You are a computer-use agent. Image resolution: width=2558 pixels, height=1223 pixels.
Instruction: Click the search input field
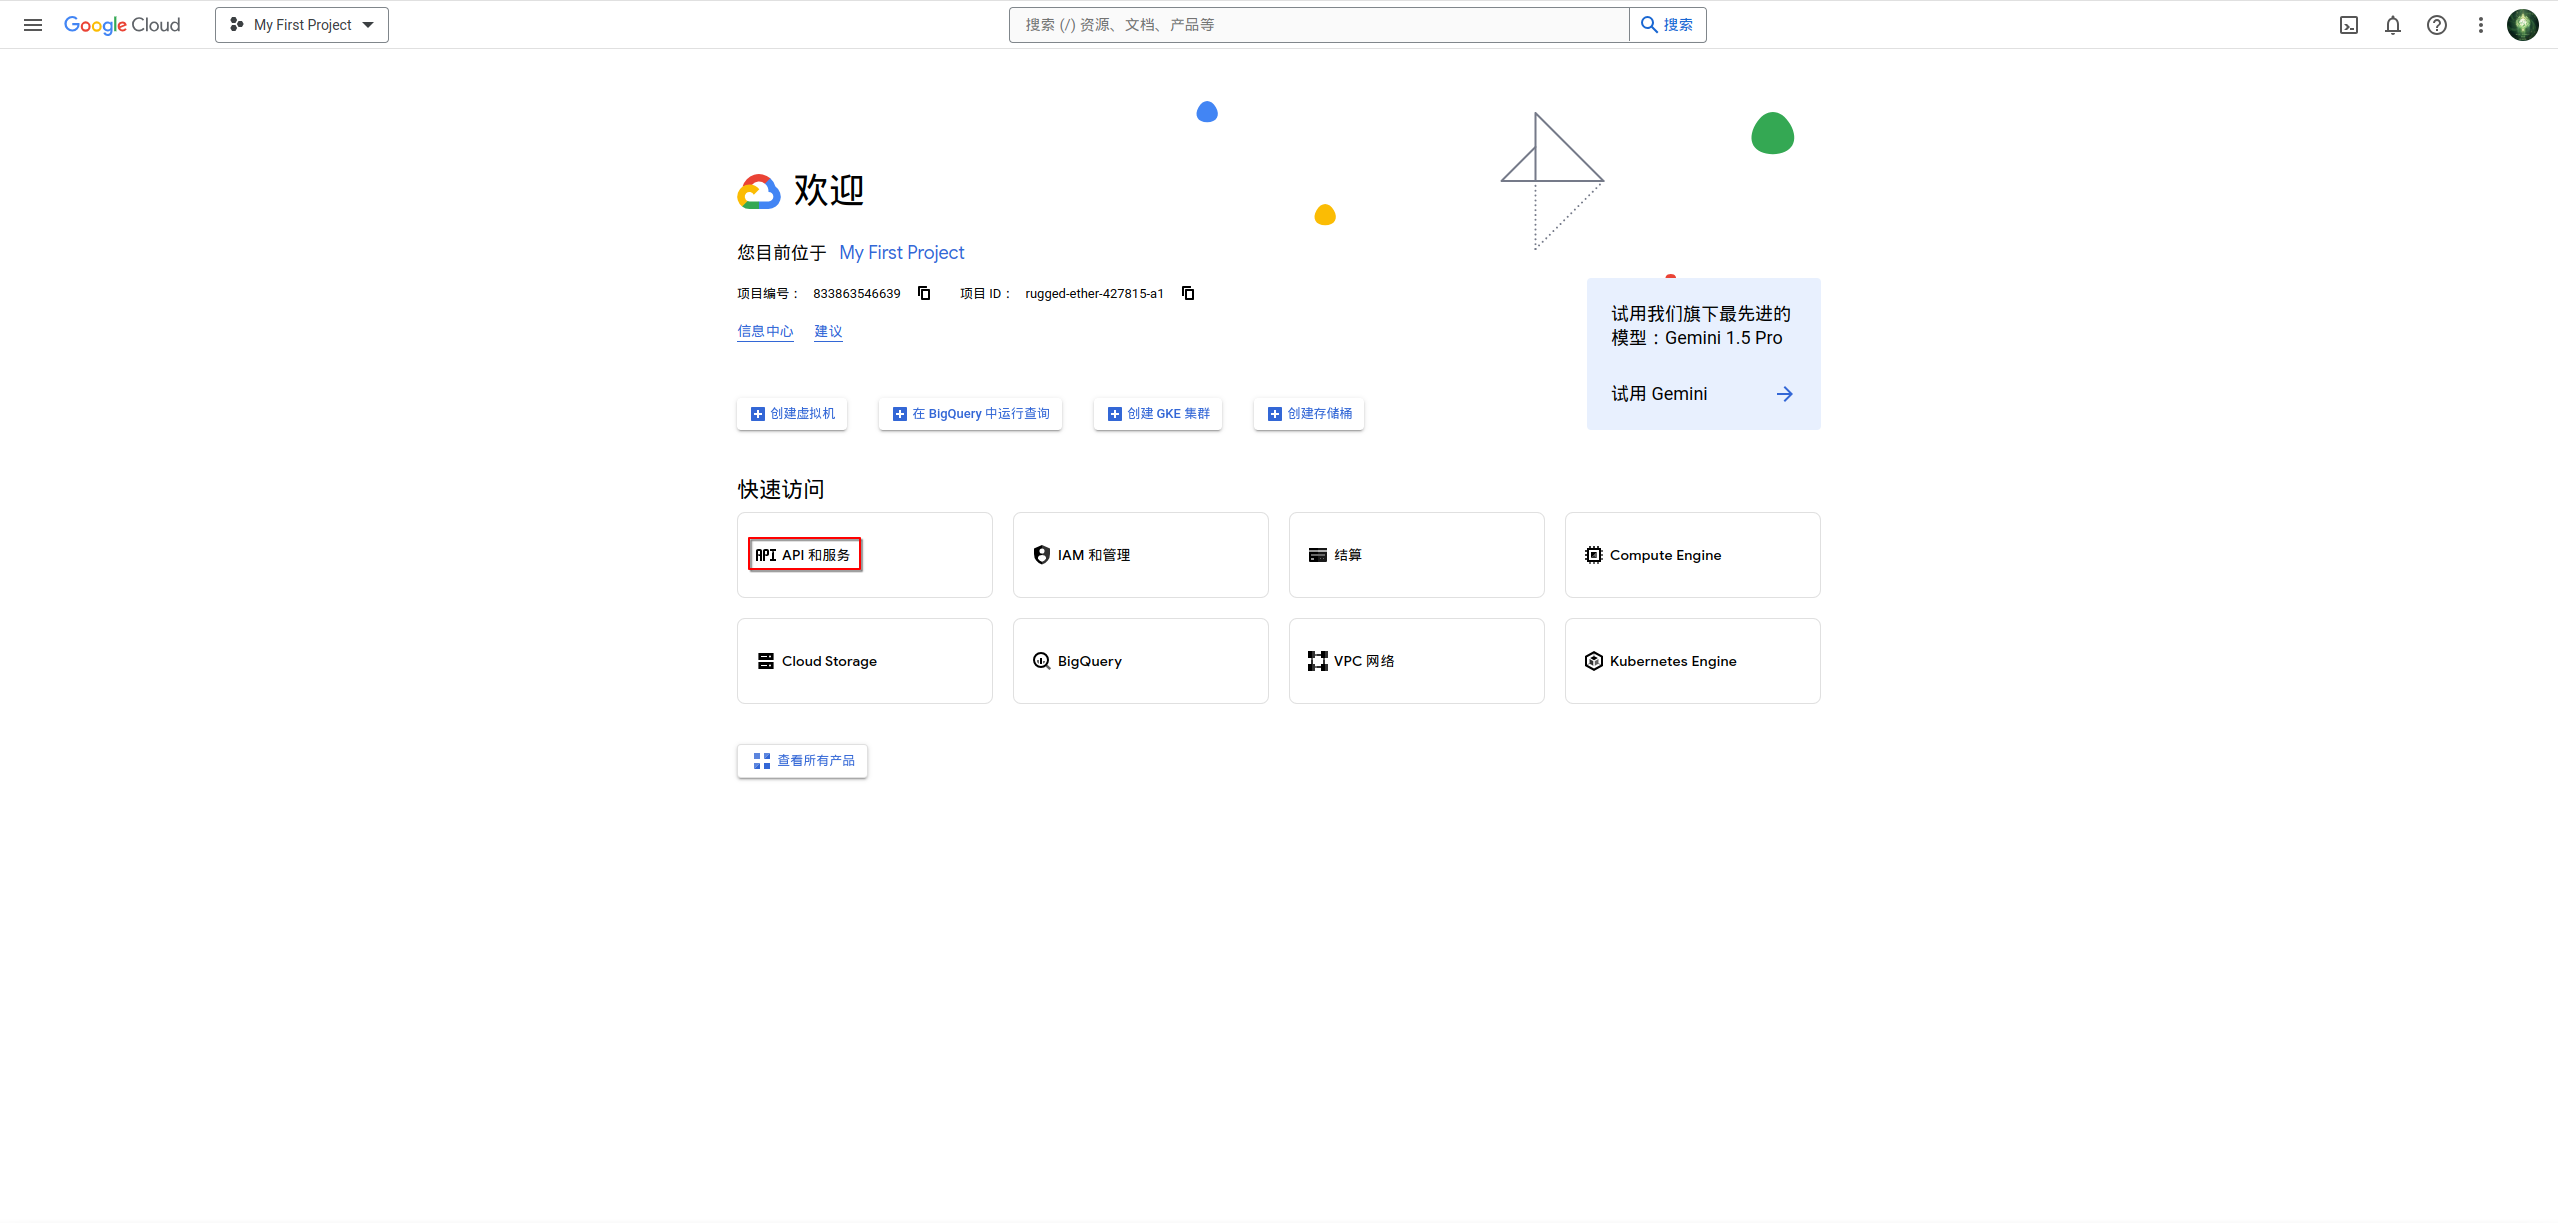pyautogui.click(x=1318, y=25)
